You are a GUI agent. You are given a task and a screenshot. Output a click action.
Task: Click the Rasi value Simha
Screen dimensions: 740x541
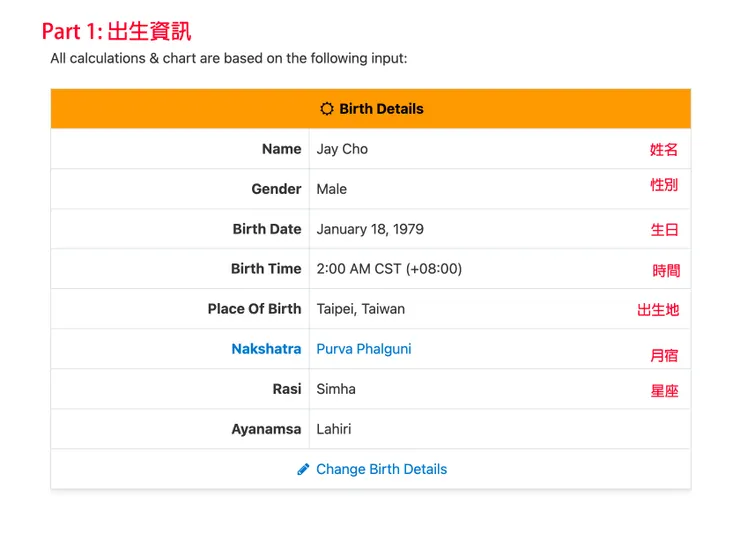[336, 389]
